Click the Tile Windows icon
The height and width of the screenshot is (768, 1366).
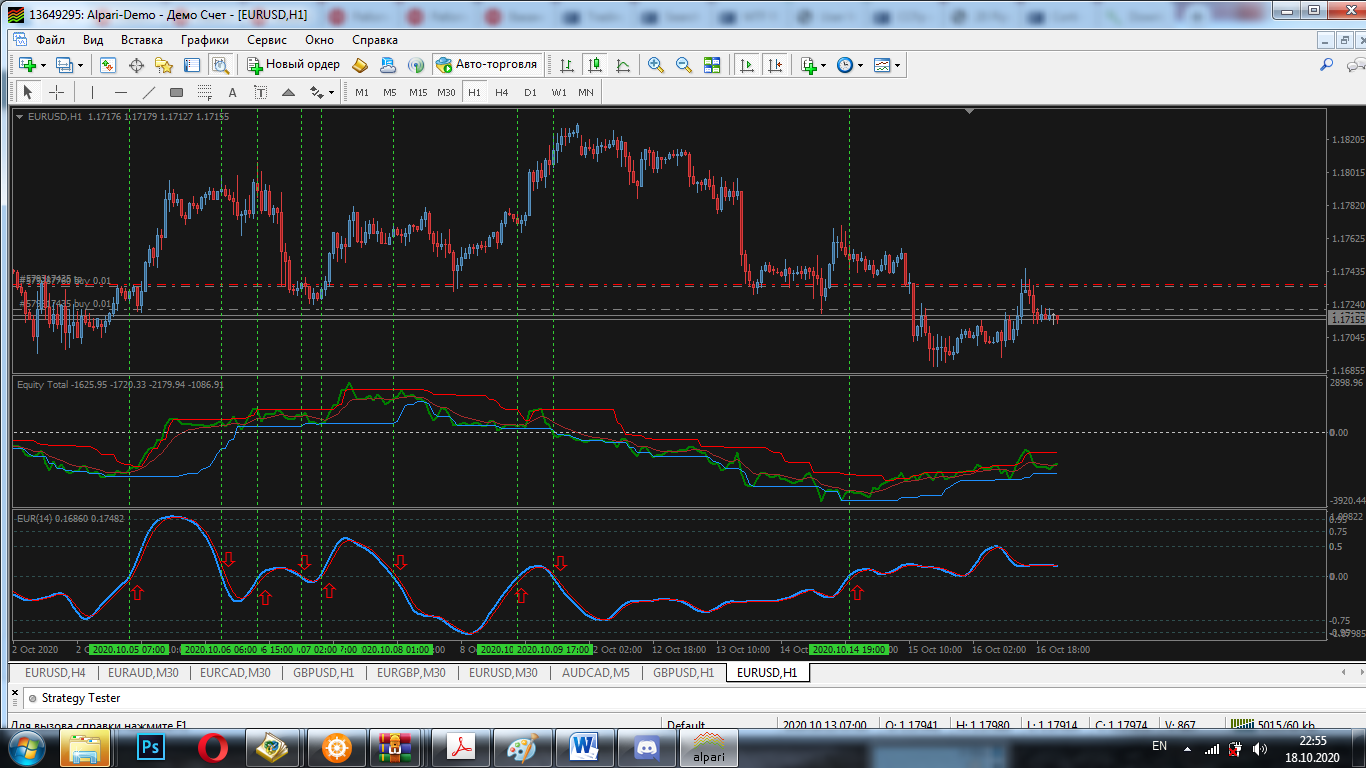click(712, 65)
